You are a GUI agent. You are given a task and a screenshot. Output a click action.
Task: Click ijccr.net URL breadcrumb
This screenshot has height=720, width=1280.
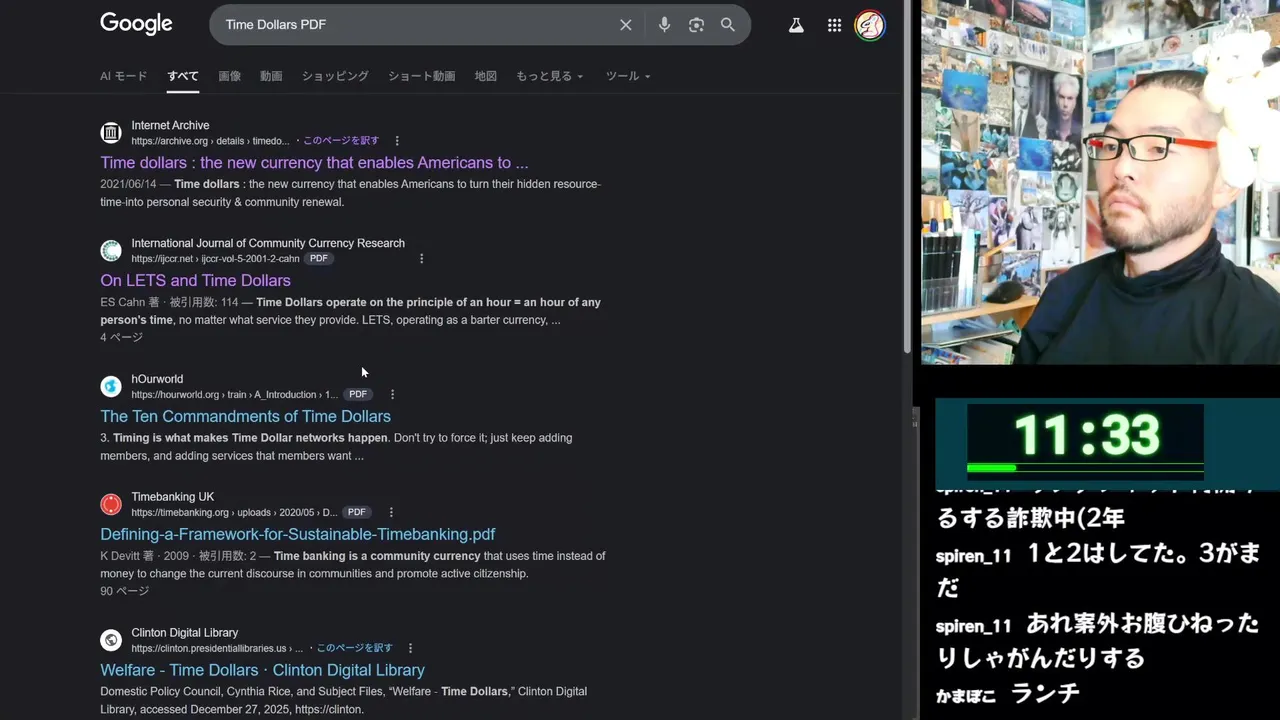(x=215, y=259)
